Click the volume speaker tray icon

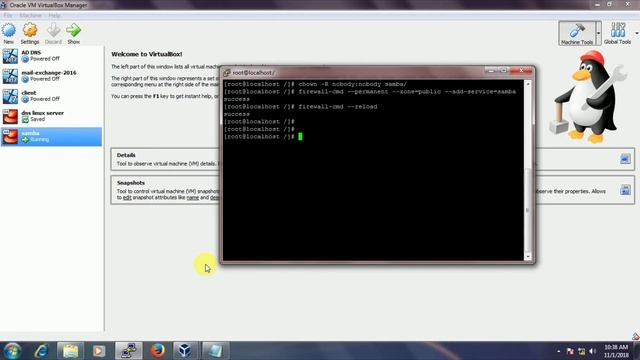pos(593,351)
